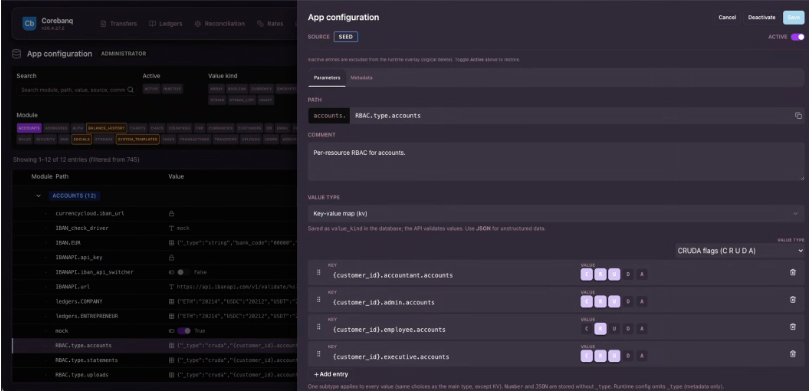Screen dimensions: 810x392
Task: Select the IBAN.EUR row
Action: [x=155, y=242]
